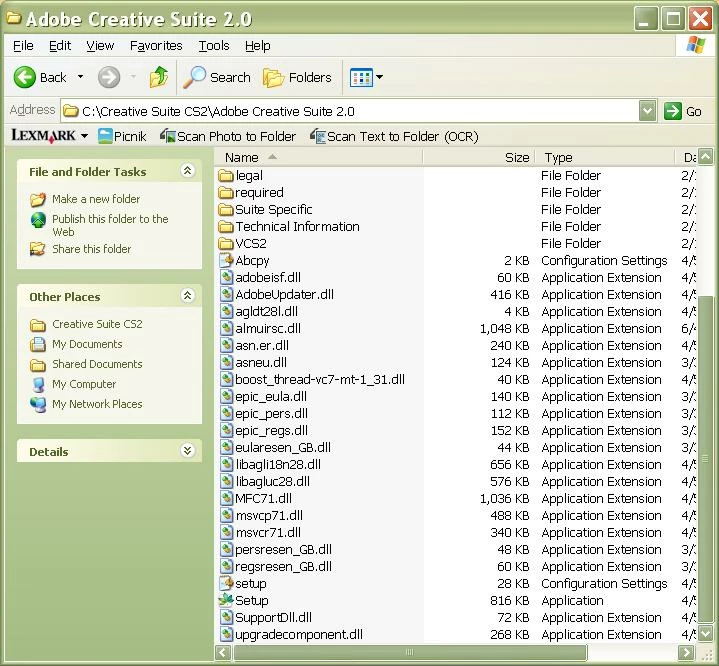Select the VCS2 folder icon

(226, 244)
